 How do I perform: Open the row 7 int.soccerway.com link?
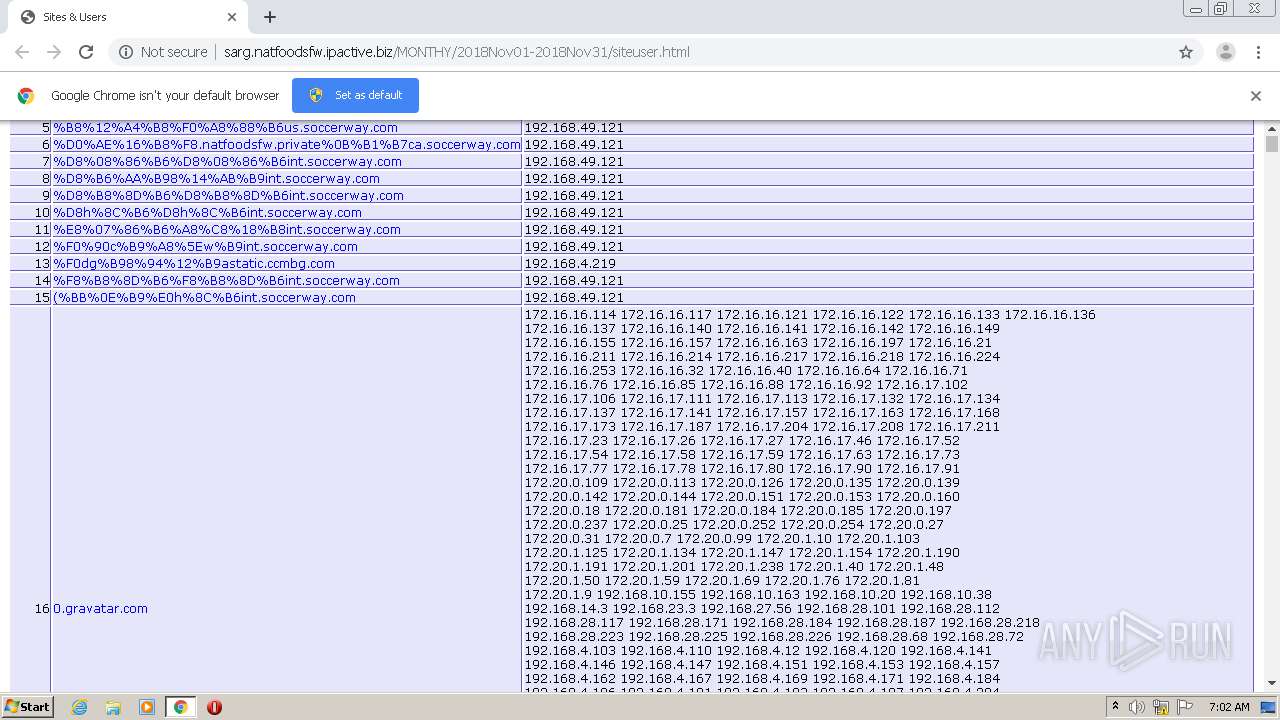[227, 161]
